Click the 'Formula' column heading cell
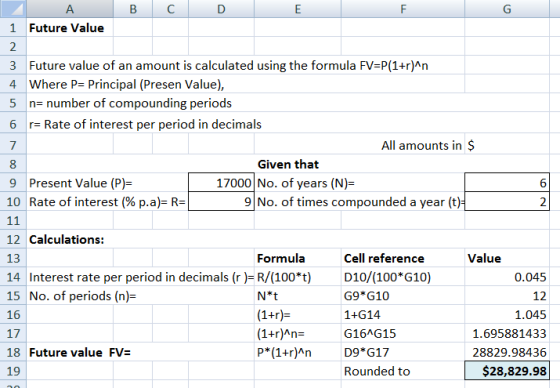This screenshot has height=388, width=560. point(281,258)
